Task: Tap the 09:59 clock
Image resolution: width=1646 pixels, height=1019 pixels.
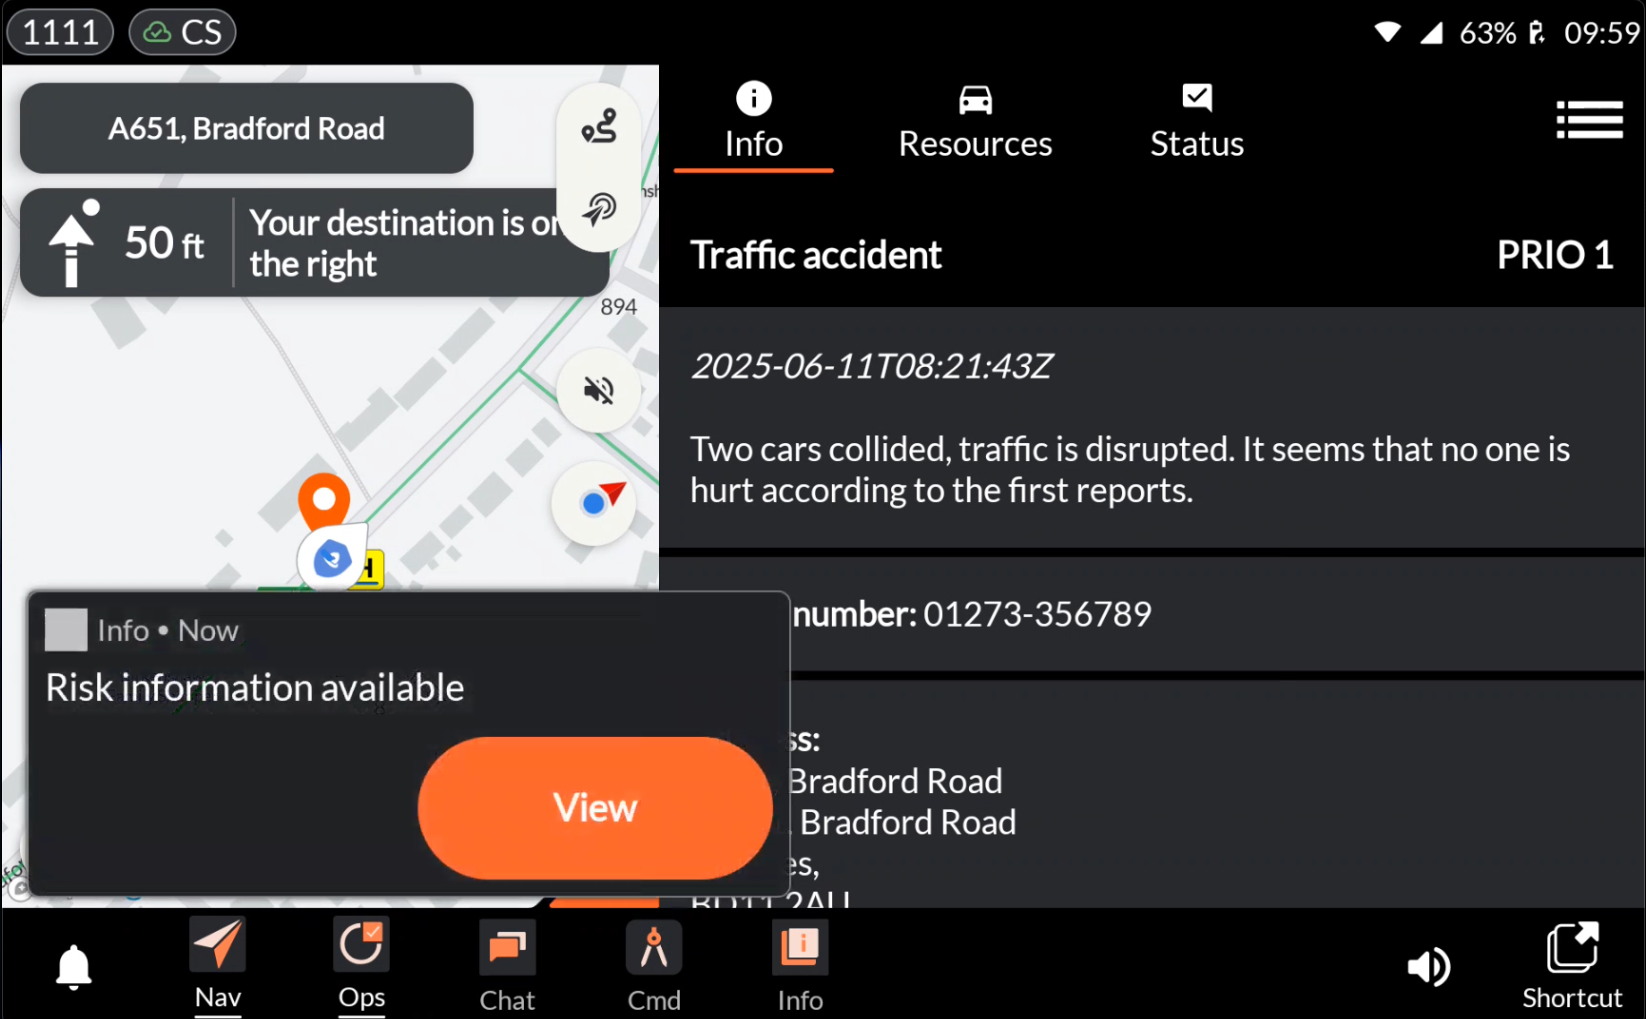Action: point(1602,33)
